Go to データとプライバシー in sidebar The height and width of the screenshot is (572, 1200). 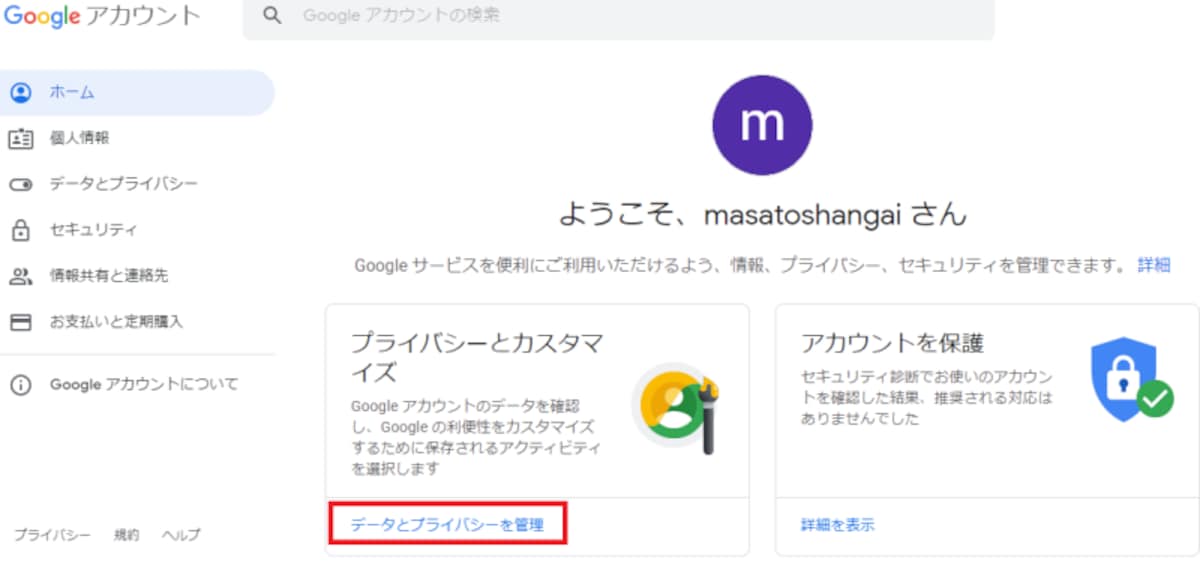tap(124, 184)
